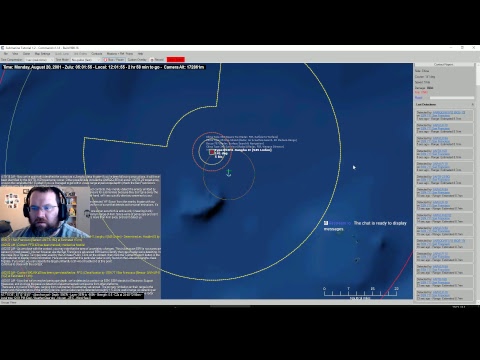Open the Game menu
Image resolution: width=480 pixels, height=360 pixels.
pyautogui.click(x=26, y=54)
